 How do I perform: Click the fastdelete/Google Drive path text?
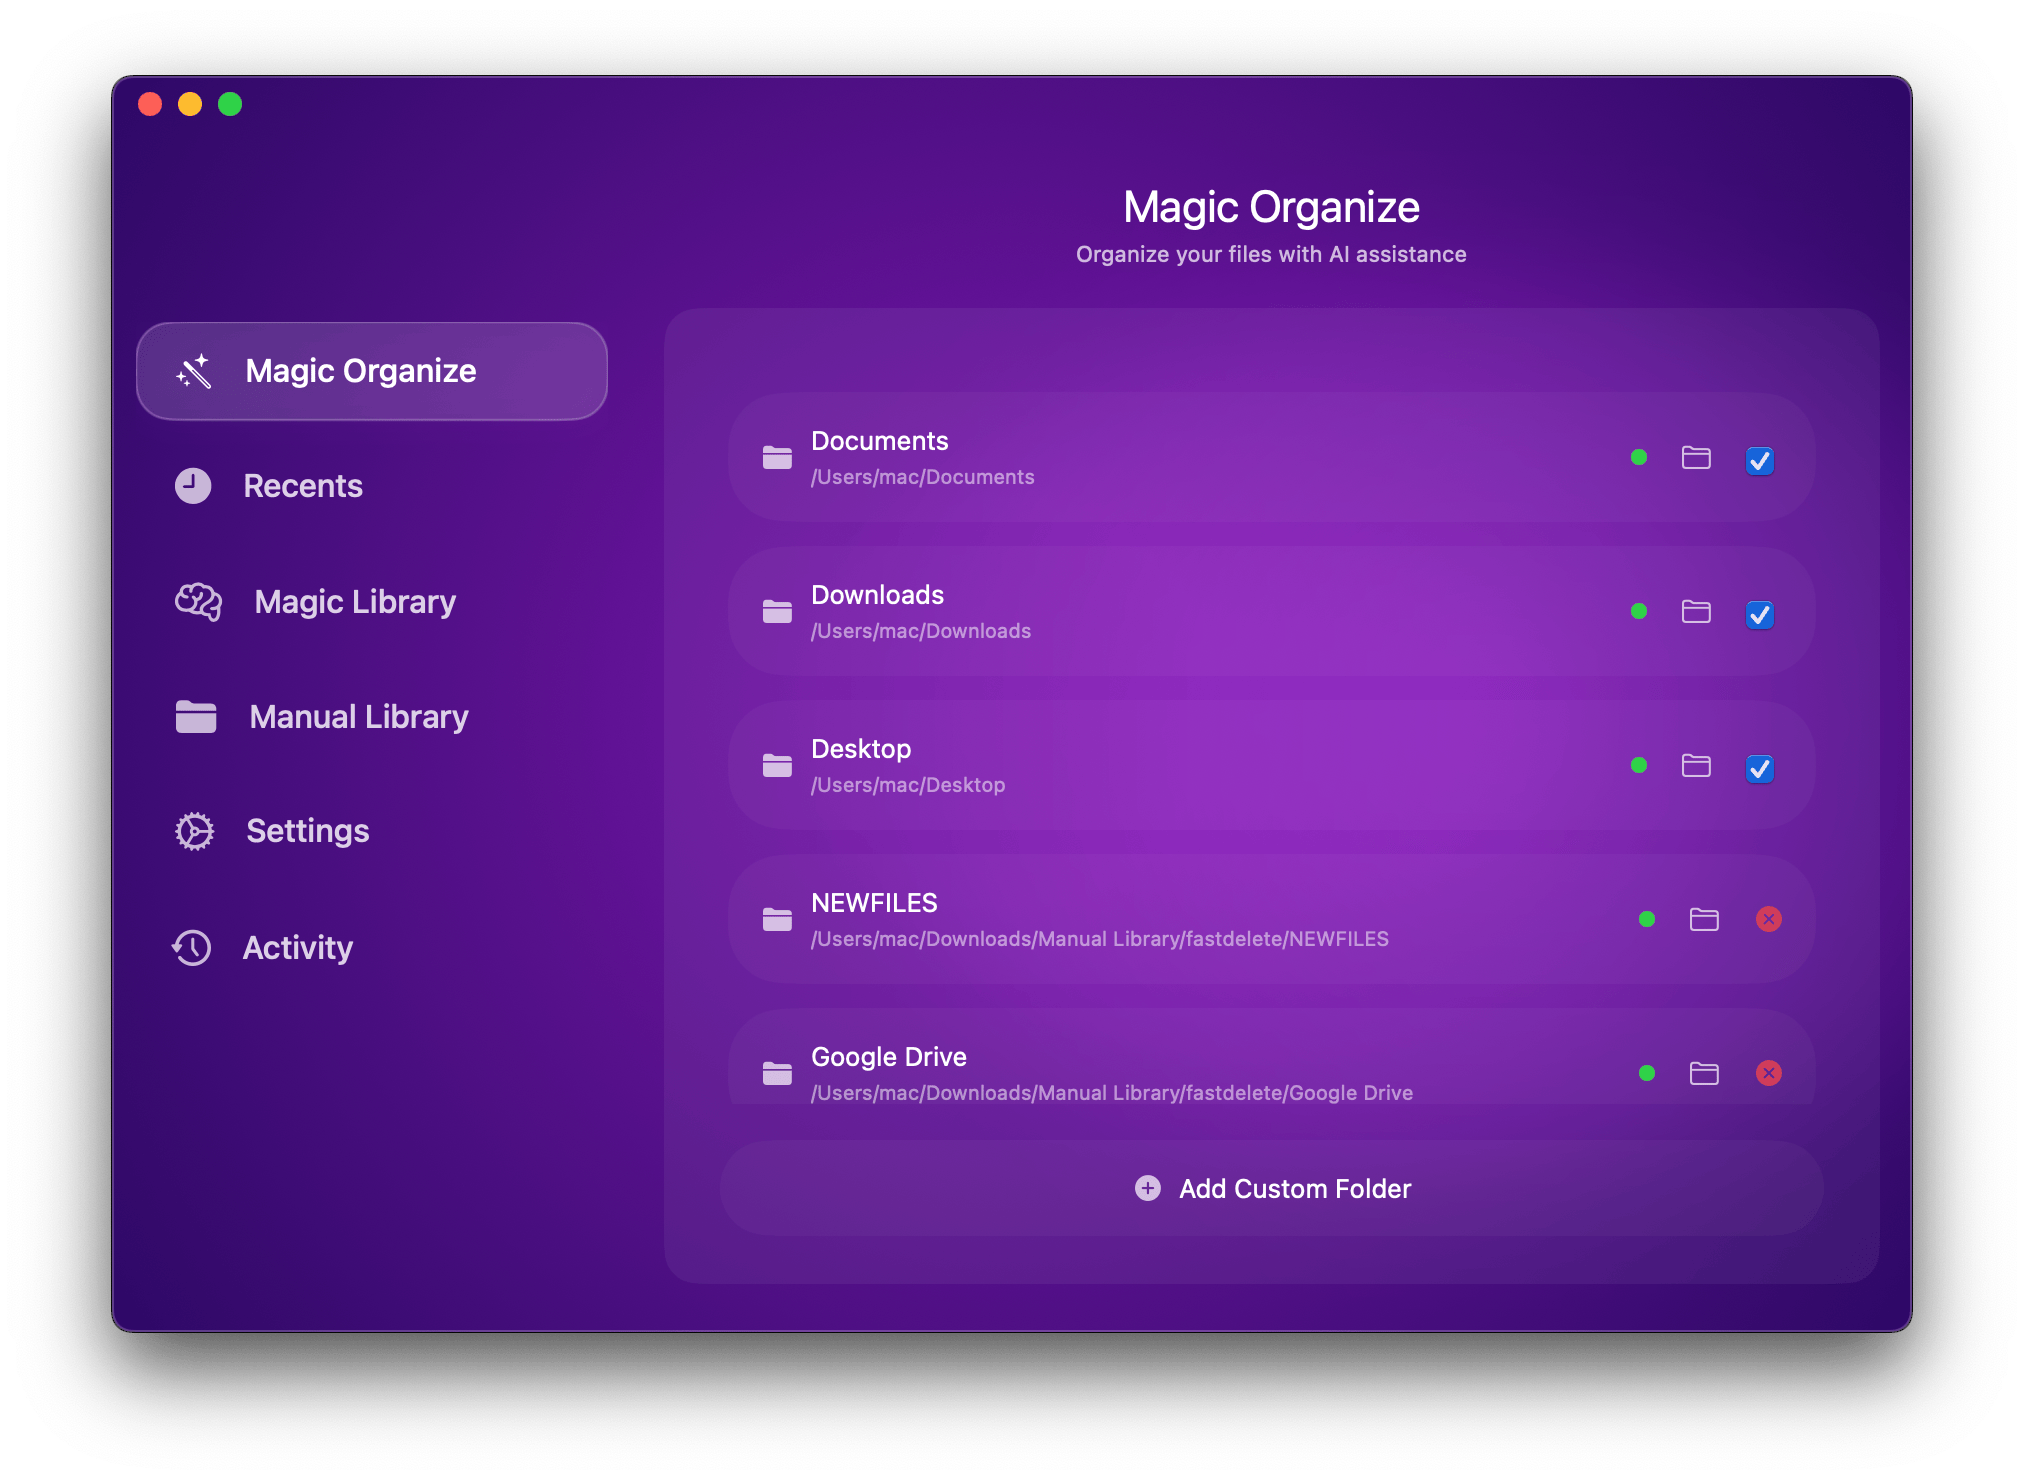1111,1093
